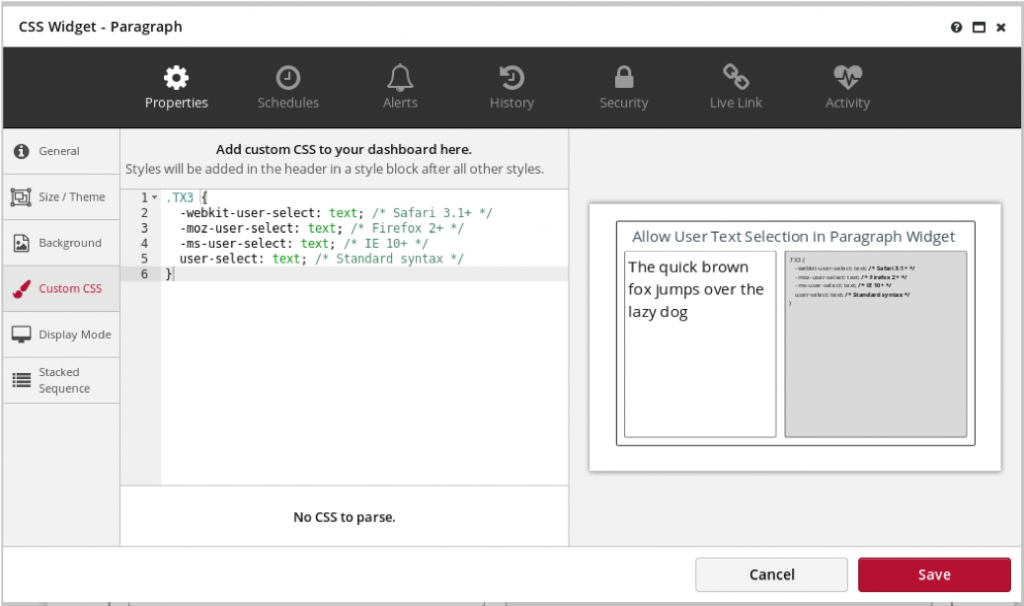Image resolution: width=1024 pixels, height=606 pixels.
Task: Switch to the Activity tab label
Action: [848, 103]
